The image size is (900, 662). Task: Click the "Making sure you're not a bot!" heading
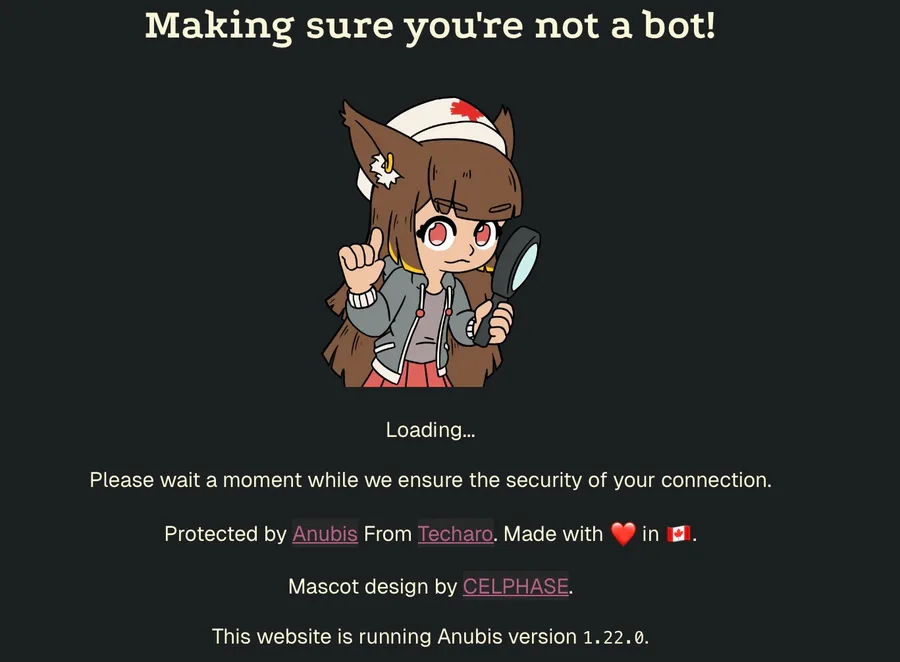tap(430, 26)
